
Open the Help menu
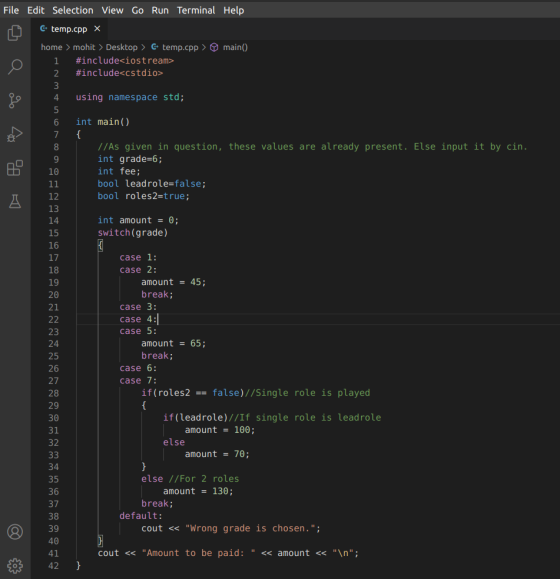click(234, 10)
